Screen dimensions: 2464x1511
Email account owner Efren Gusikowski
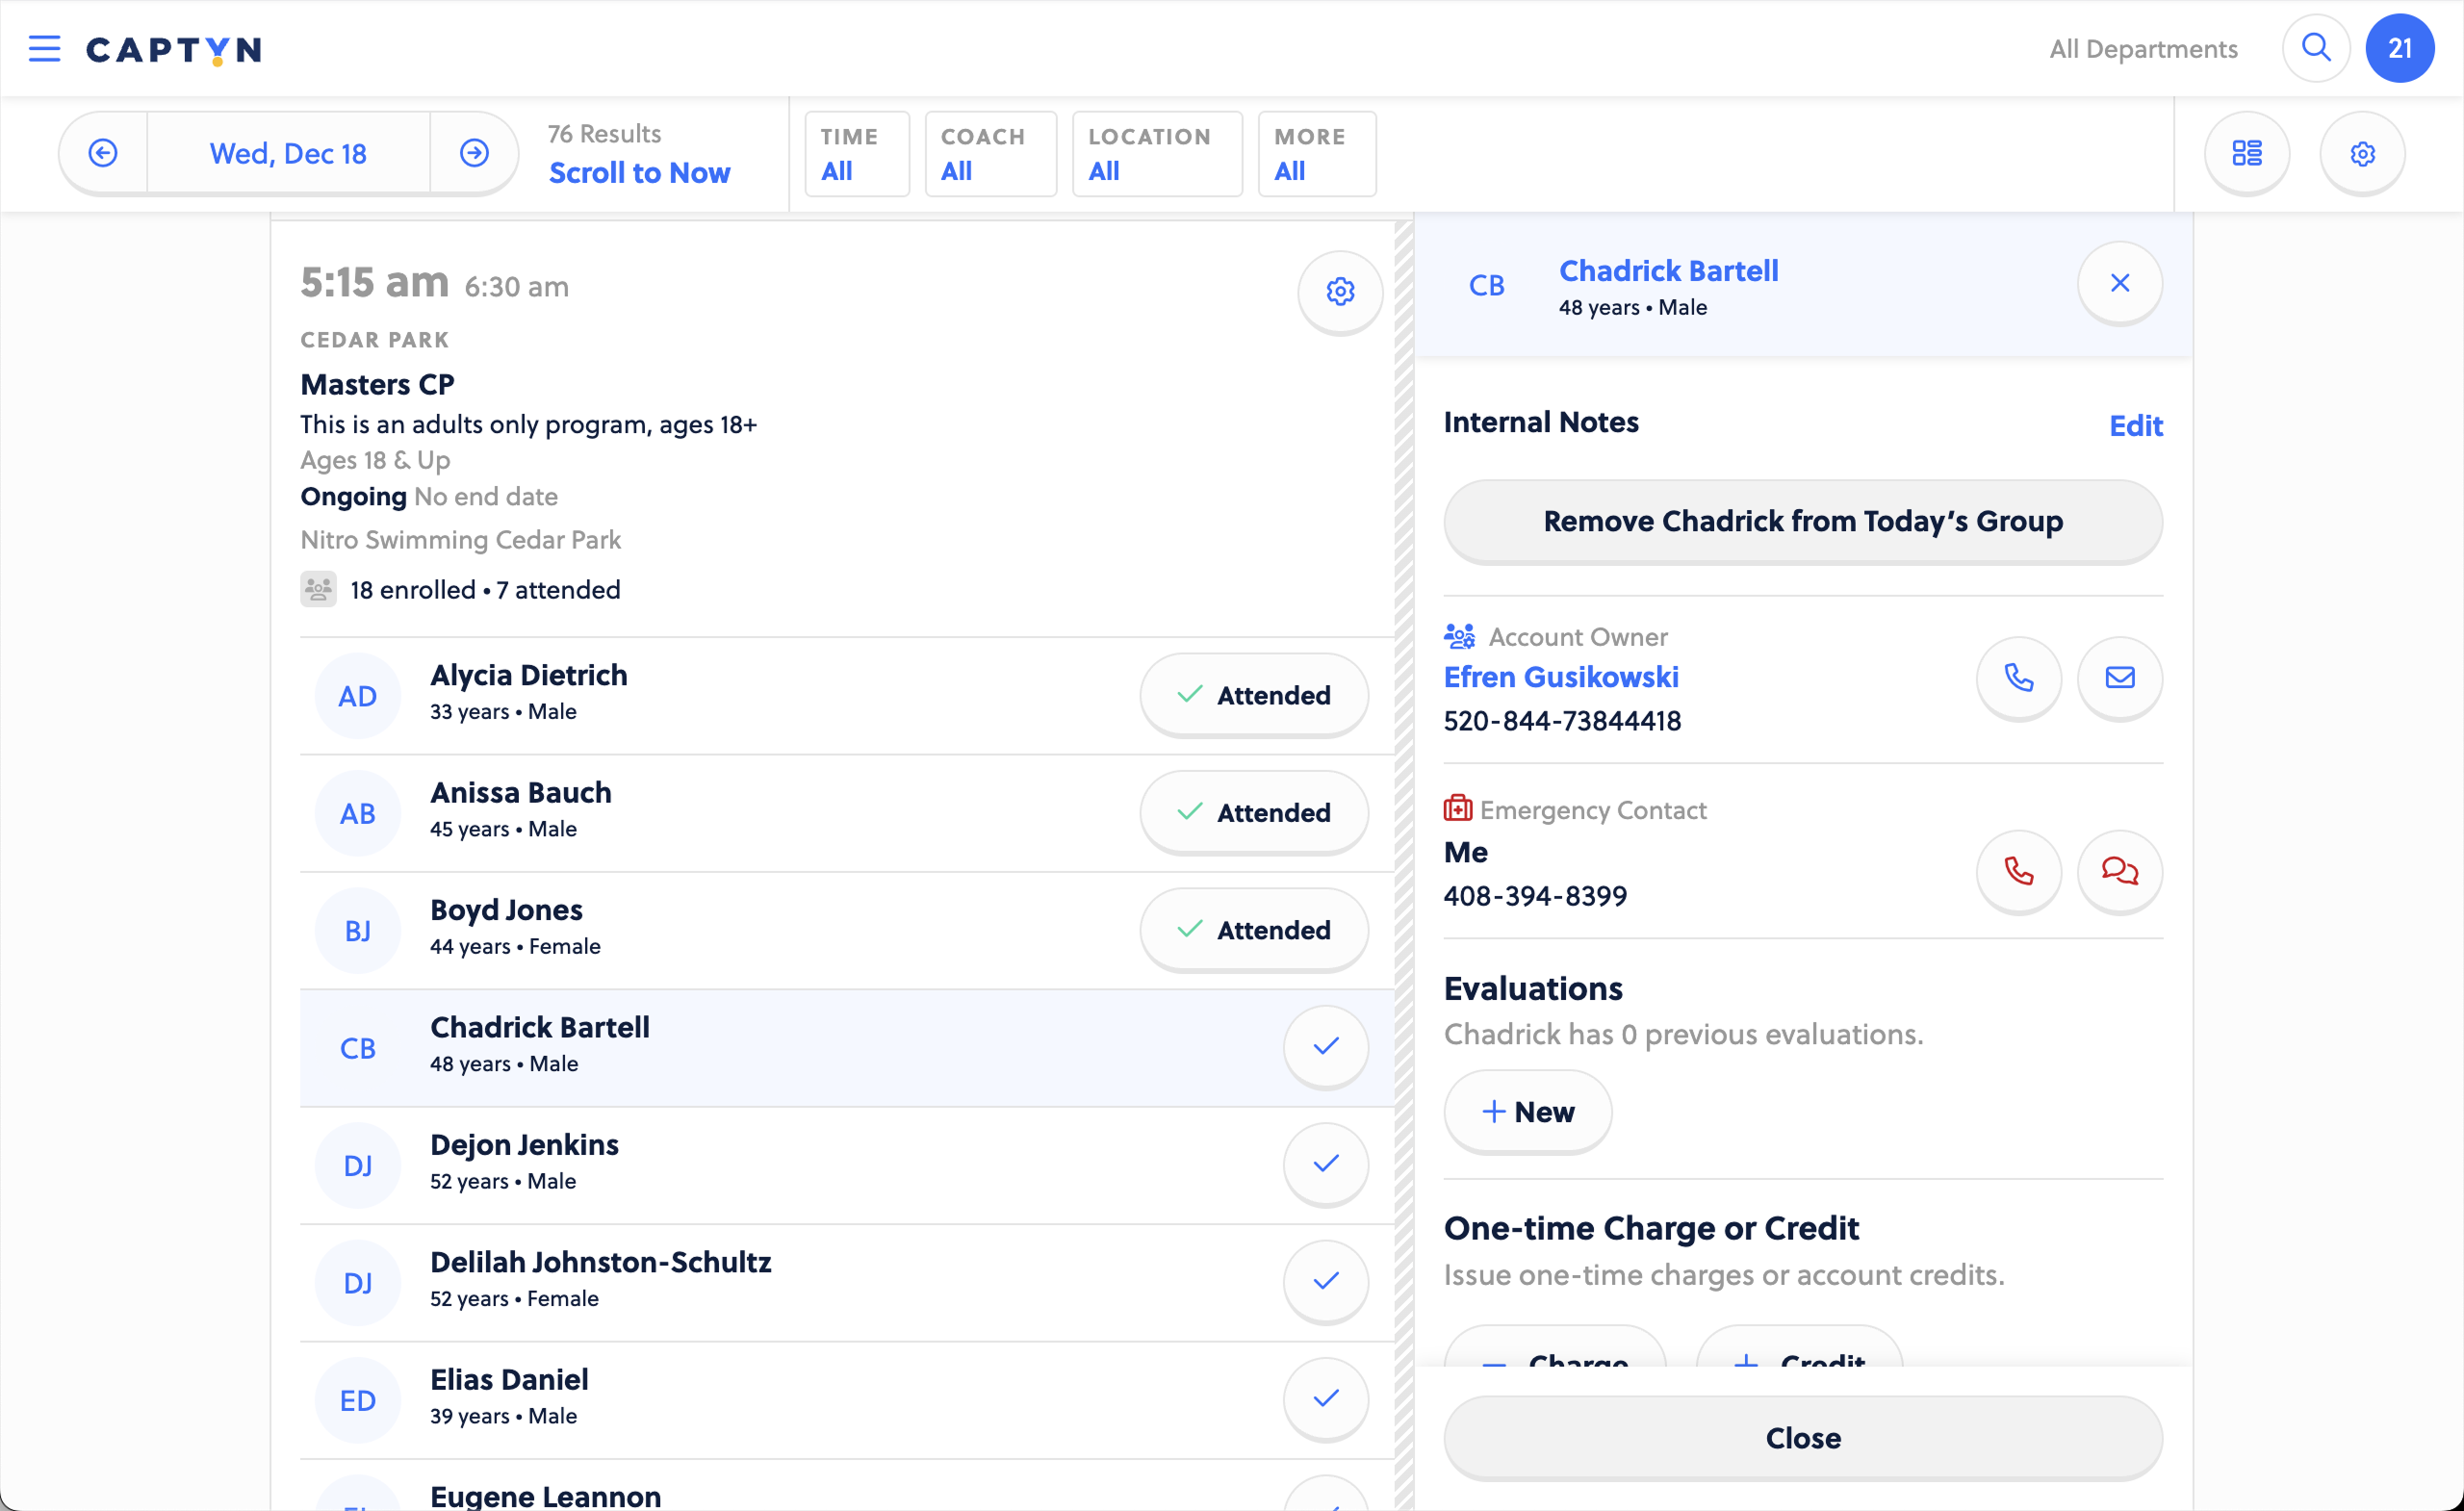(2119, 678)
